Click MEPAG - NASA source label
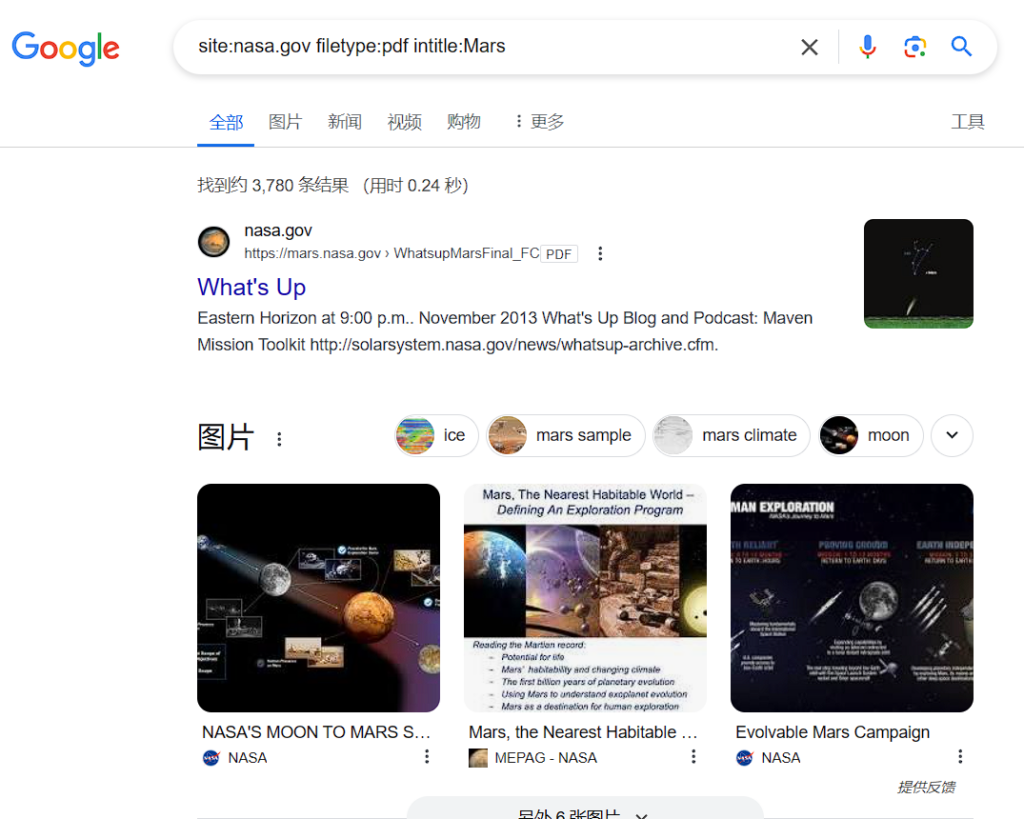Screen dimensions: 1024x819 545,758
